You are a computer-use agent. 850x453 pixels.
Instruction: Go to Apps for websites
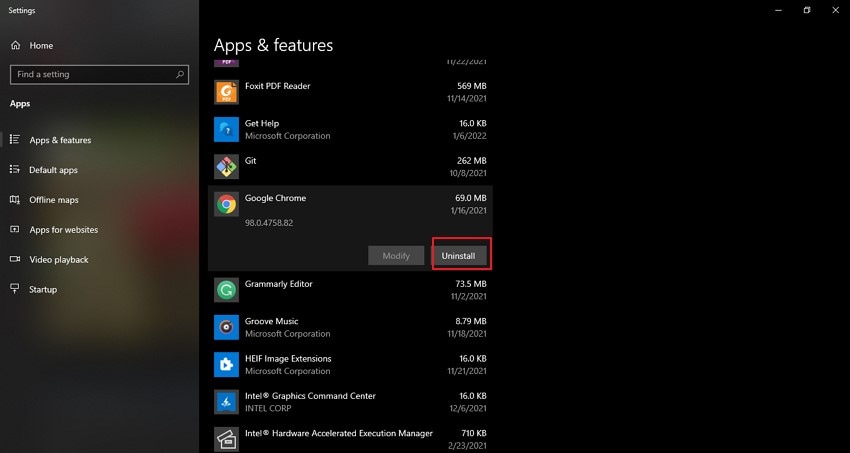pyautogui.click(x=63, y=230)
